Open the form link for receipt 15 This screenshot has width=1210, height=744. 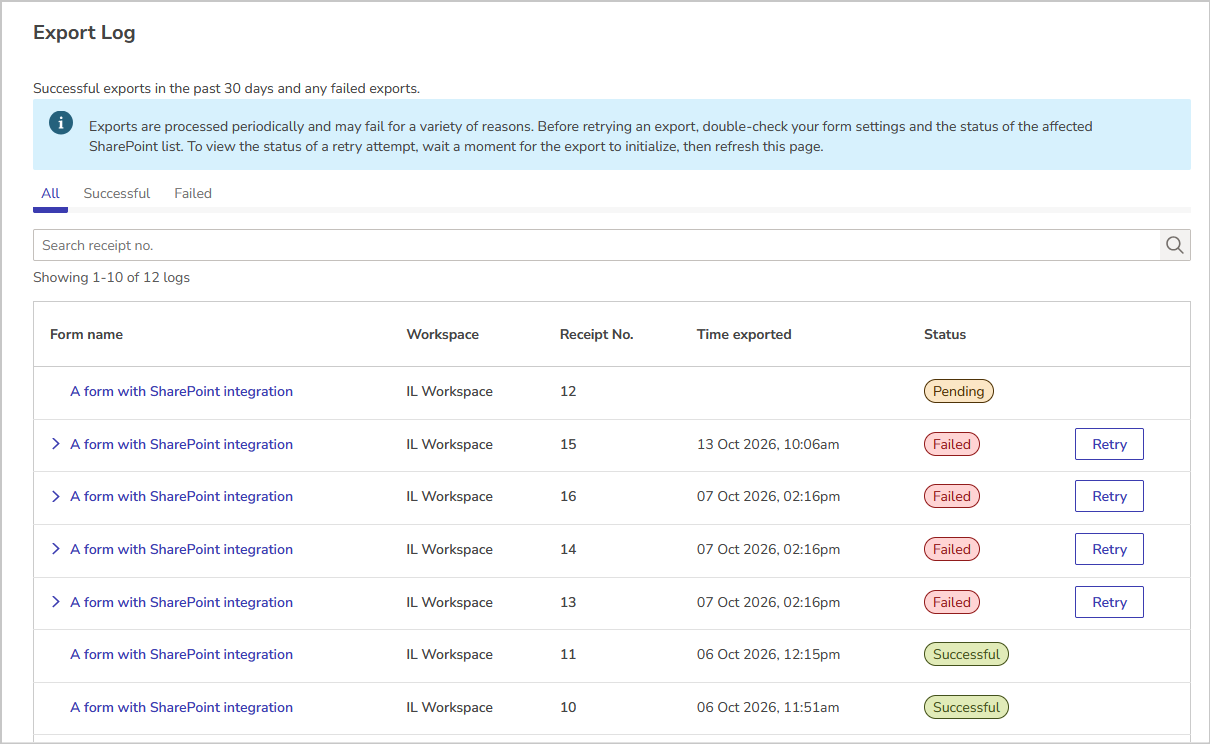pos(181,444)
